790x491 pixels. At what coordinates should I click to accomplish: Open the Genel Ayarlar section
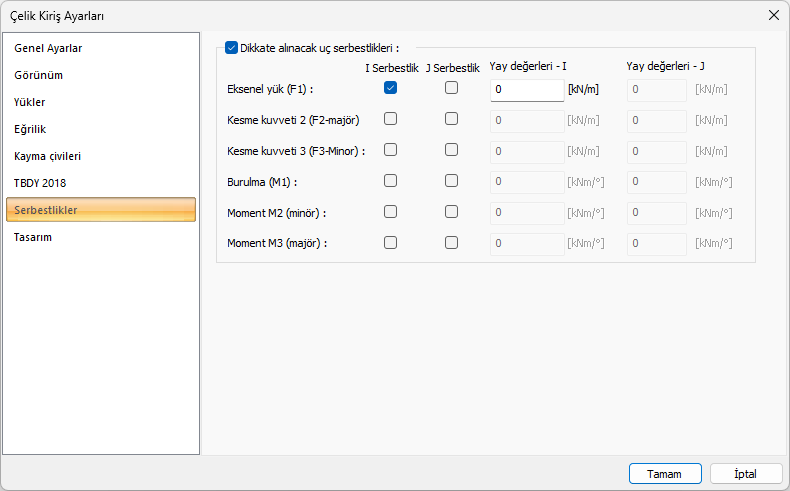click(x=48, y=48)
